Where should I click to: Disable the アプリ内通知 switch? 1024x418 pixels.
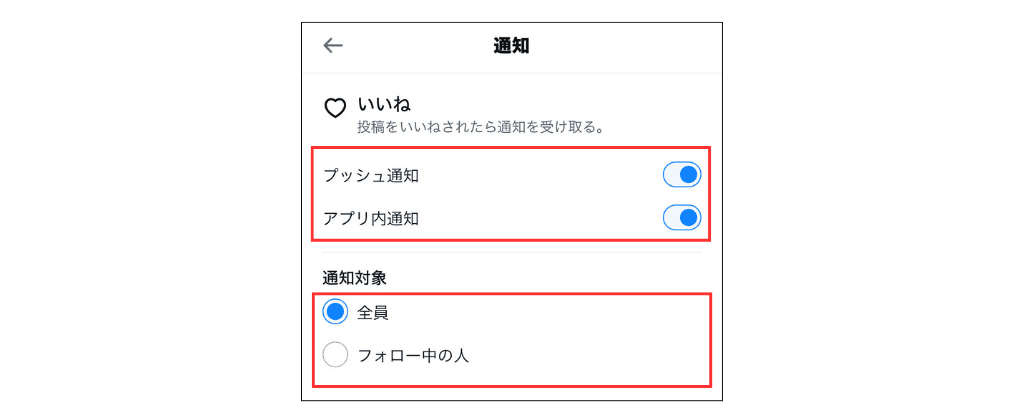pyautogui.click(x=681, y=217)
